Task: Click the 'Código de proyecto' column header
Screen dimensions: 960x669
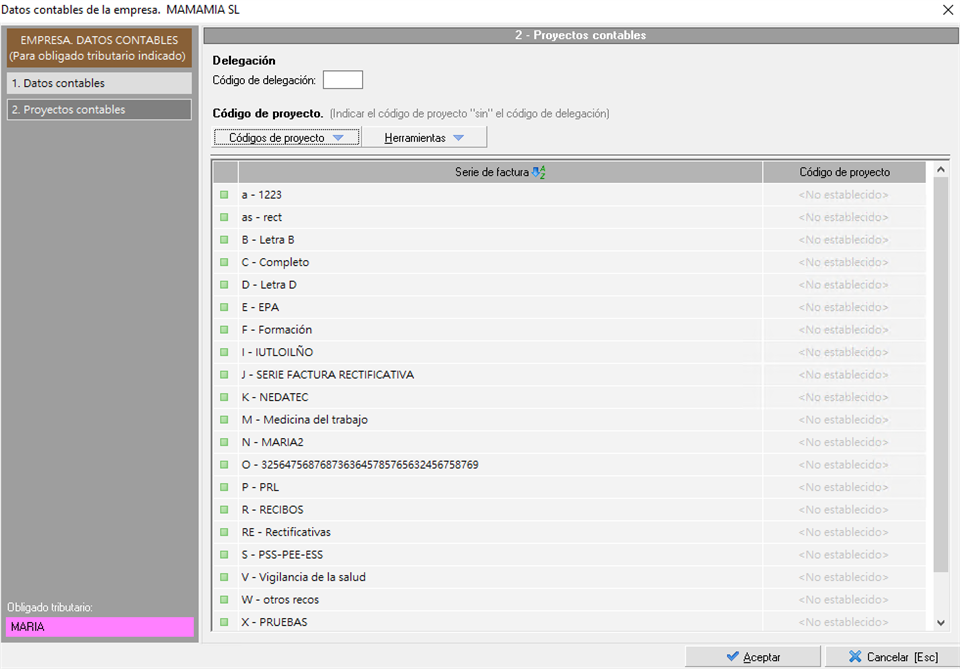Action: click(x=844, y=172)
